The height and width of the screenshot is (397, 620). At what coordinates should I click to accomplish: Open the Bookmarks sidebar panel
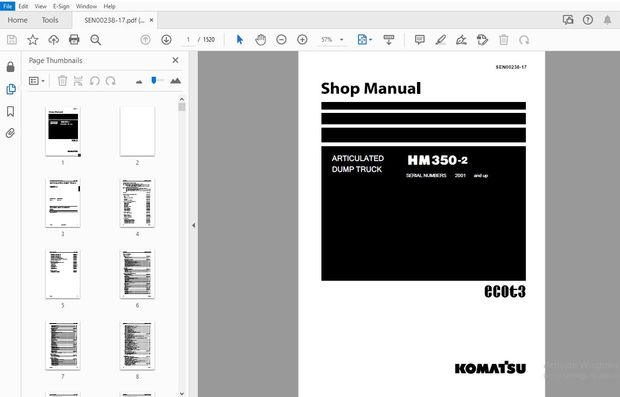pos(11,111)
